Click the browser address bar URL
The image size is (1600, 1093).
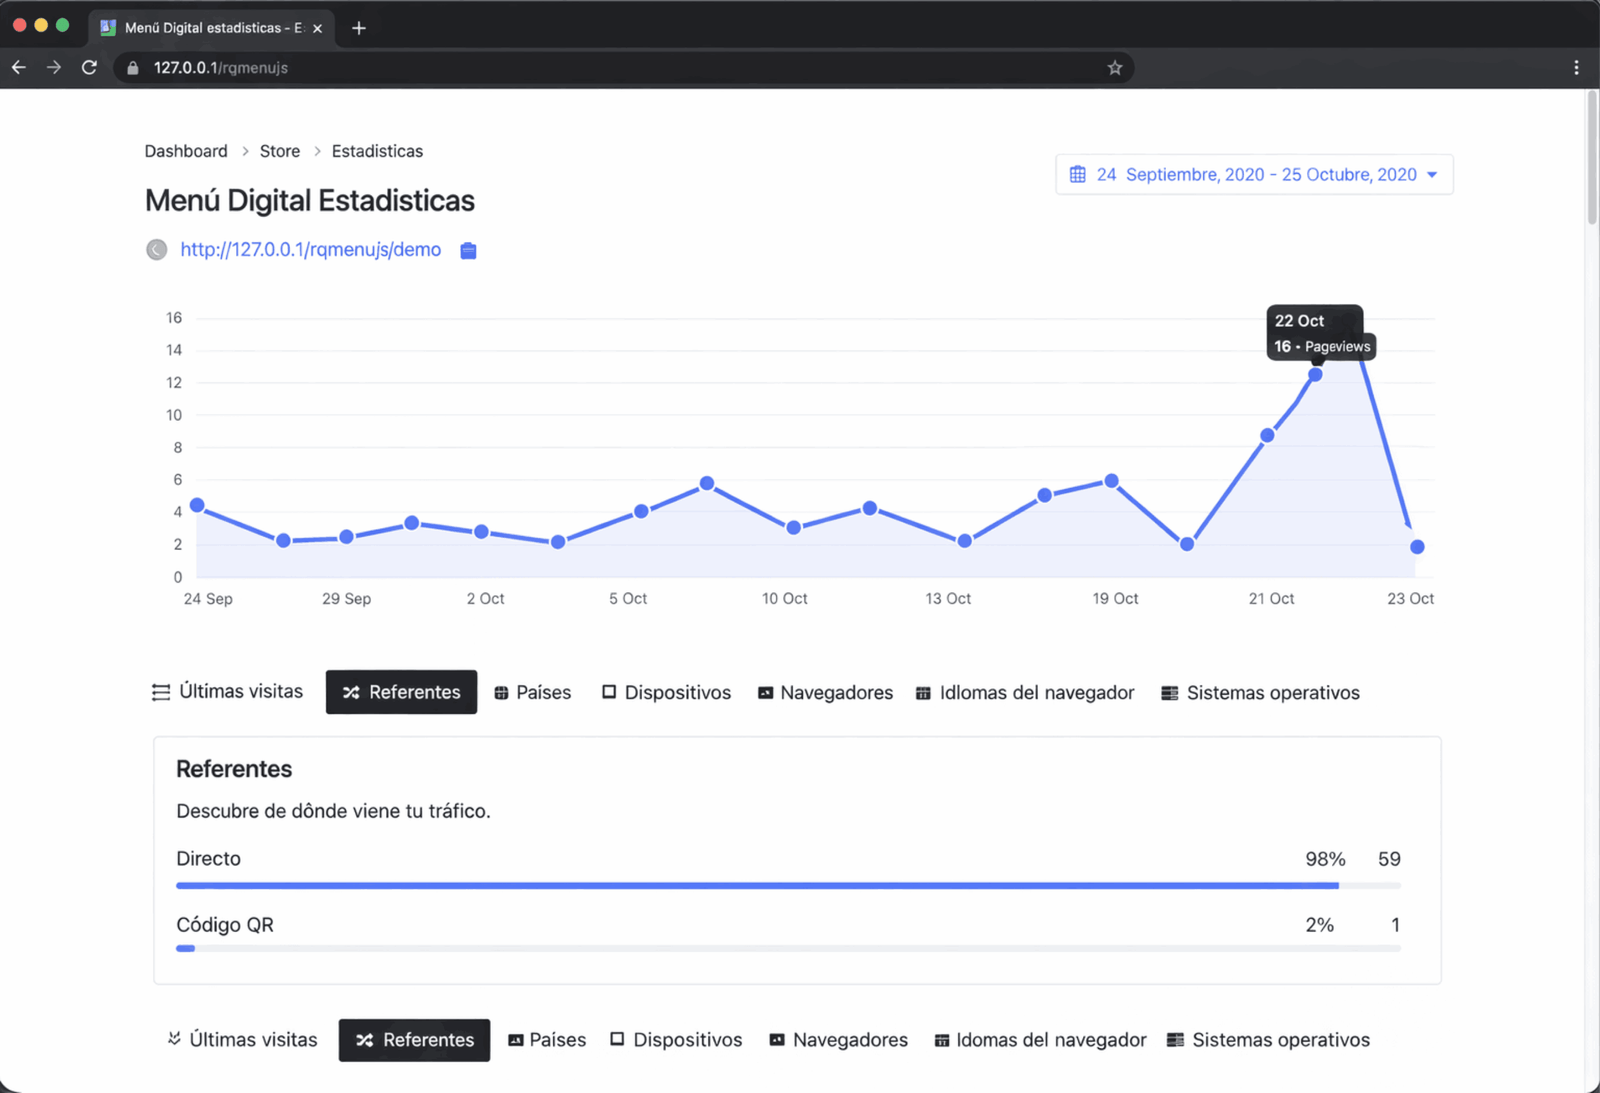[x=221, y=68]
